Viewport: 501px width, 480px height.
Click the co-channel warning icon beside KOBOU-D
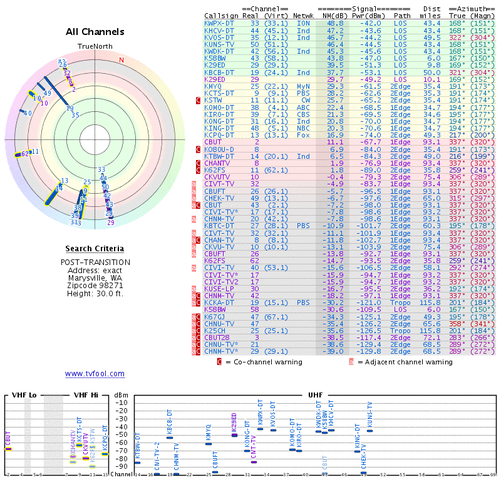pos(198,150)
